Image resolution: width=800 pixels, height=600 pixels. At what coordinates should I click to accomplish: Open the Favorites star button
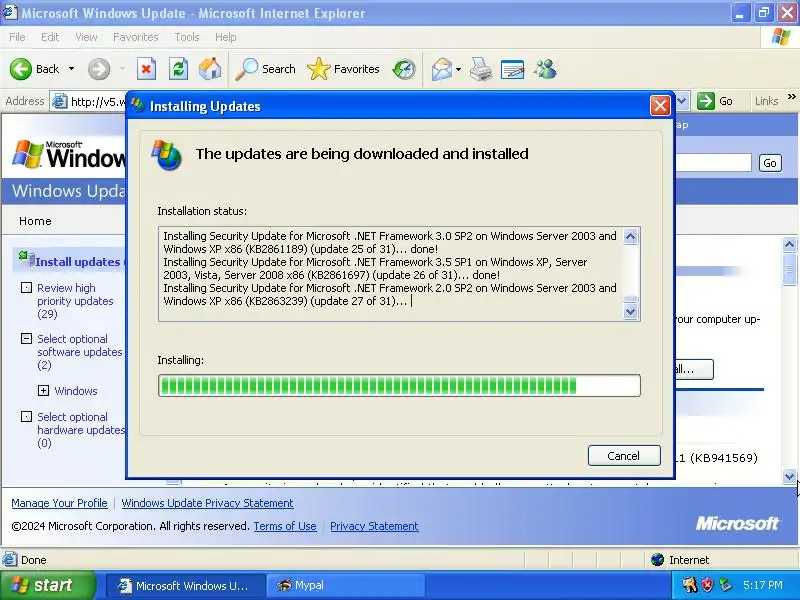coord(343,69)
